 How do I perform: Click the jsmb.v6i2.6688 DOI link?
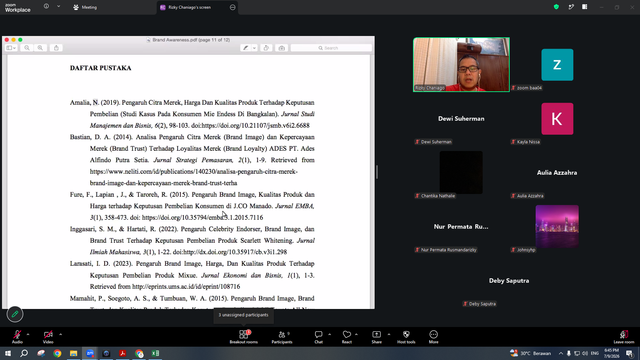pyautogui.click(x=256, y=125)
